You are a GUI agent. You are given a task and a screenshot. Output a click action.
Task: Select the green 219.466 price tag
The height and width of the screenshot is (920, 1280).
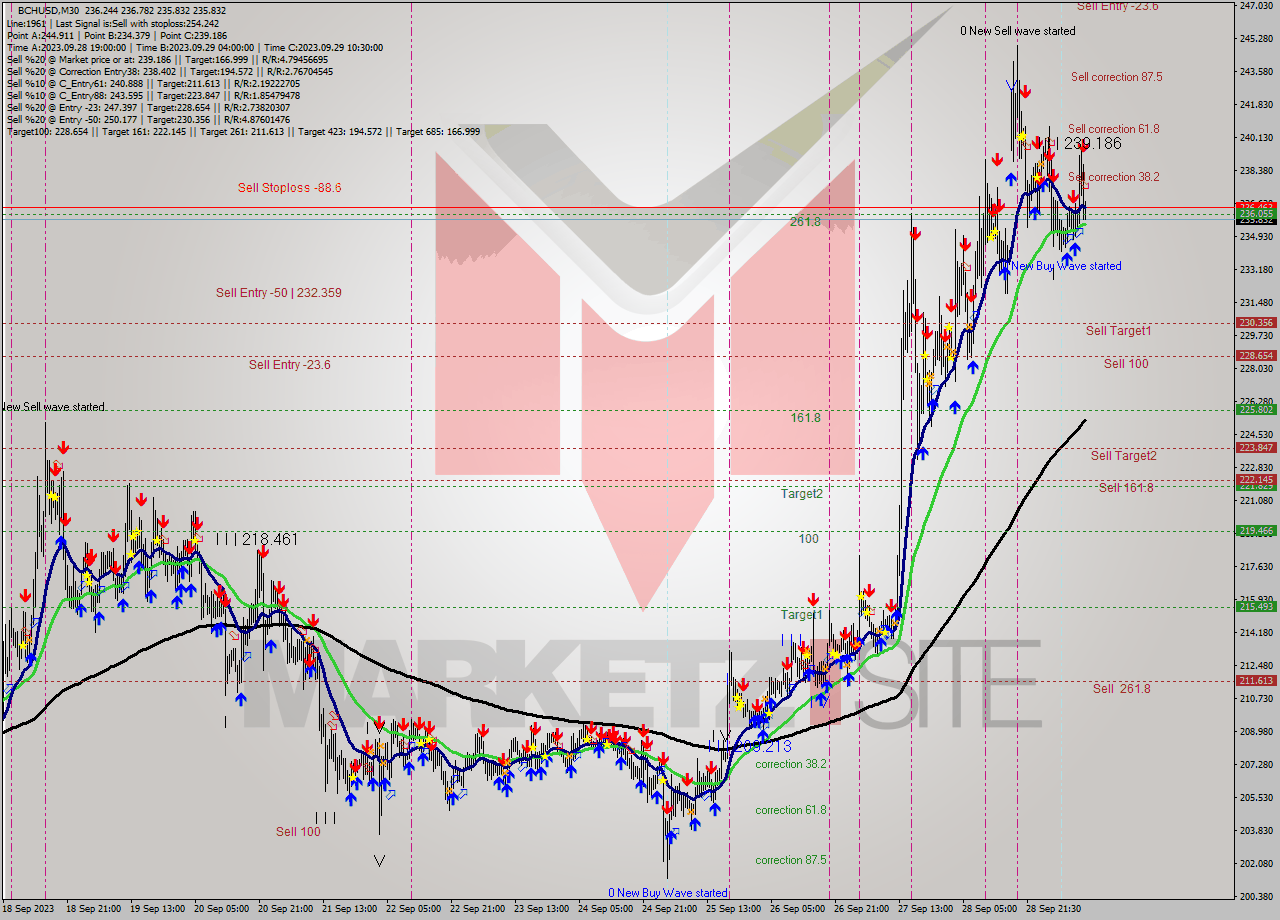pyautogui.click(x=1256, y=531)
